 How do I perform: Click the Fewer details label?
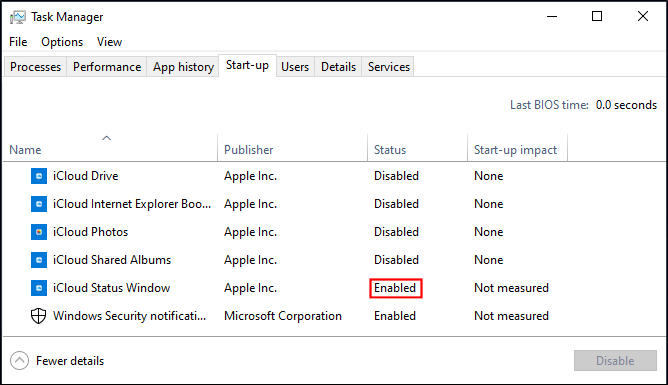70,361
